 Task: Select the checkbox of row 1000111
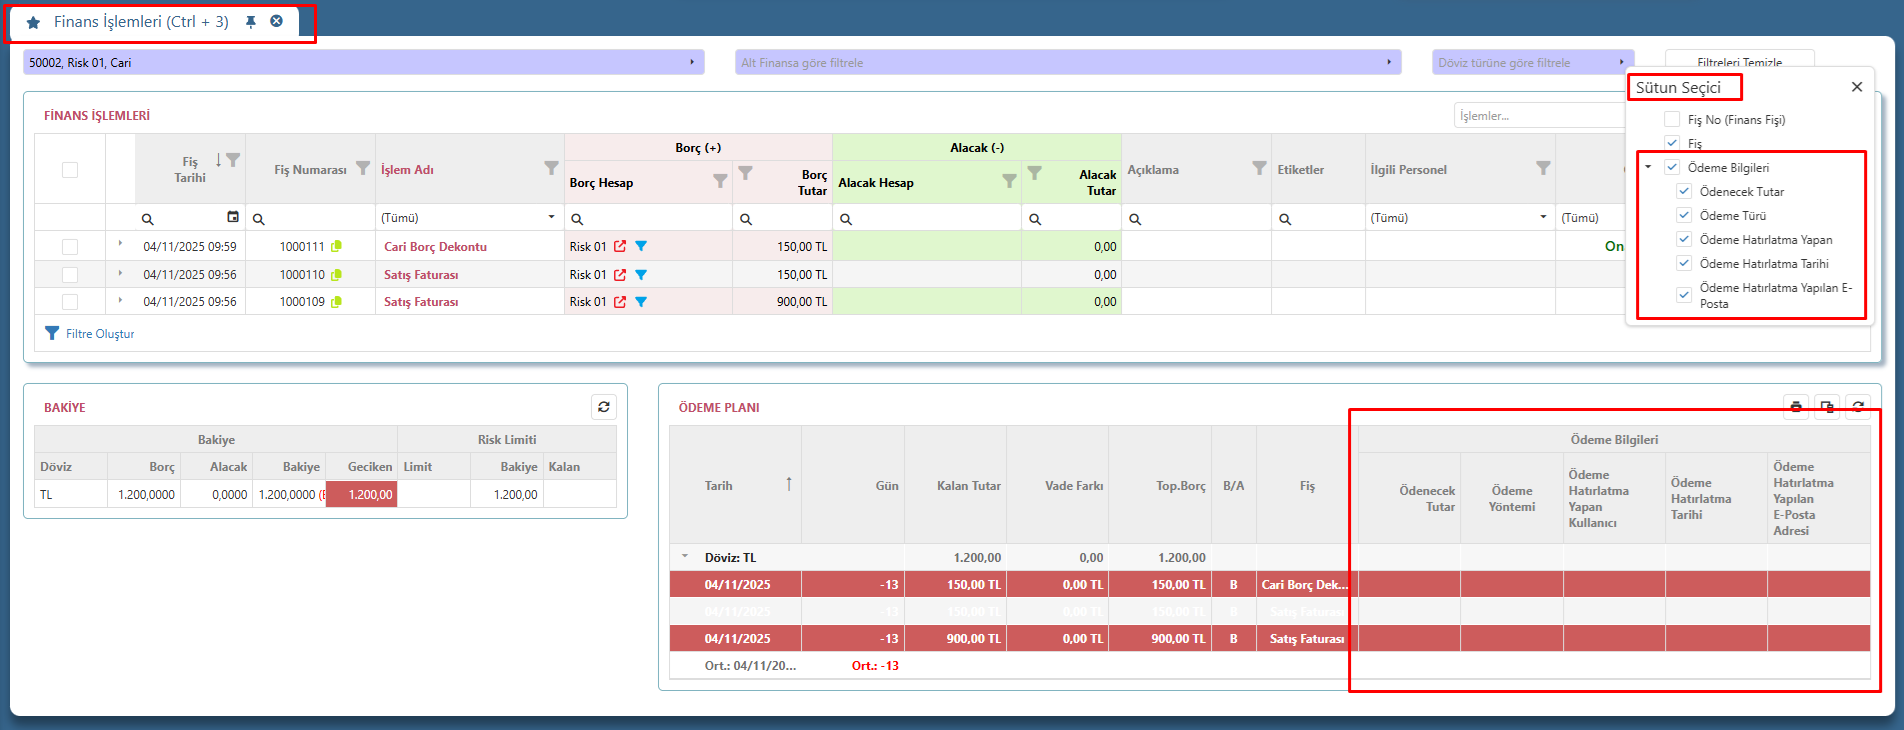pyautogui.click(x=70, y=247)
